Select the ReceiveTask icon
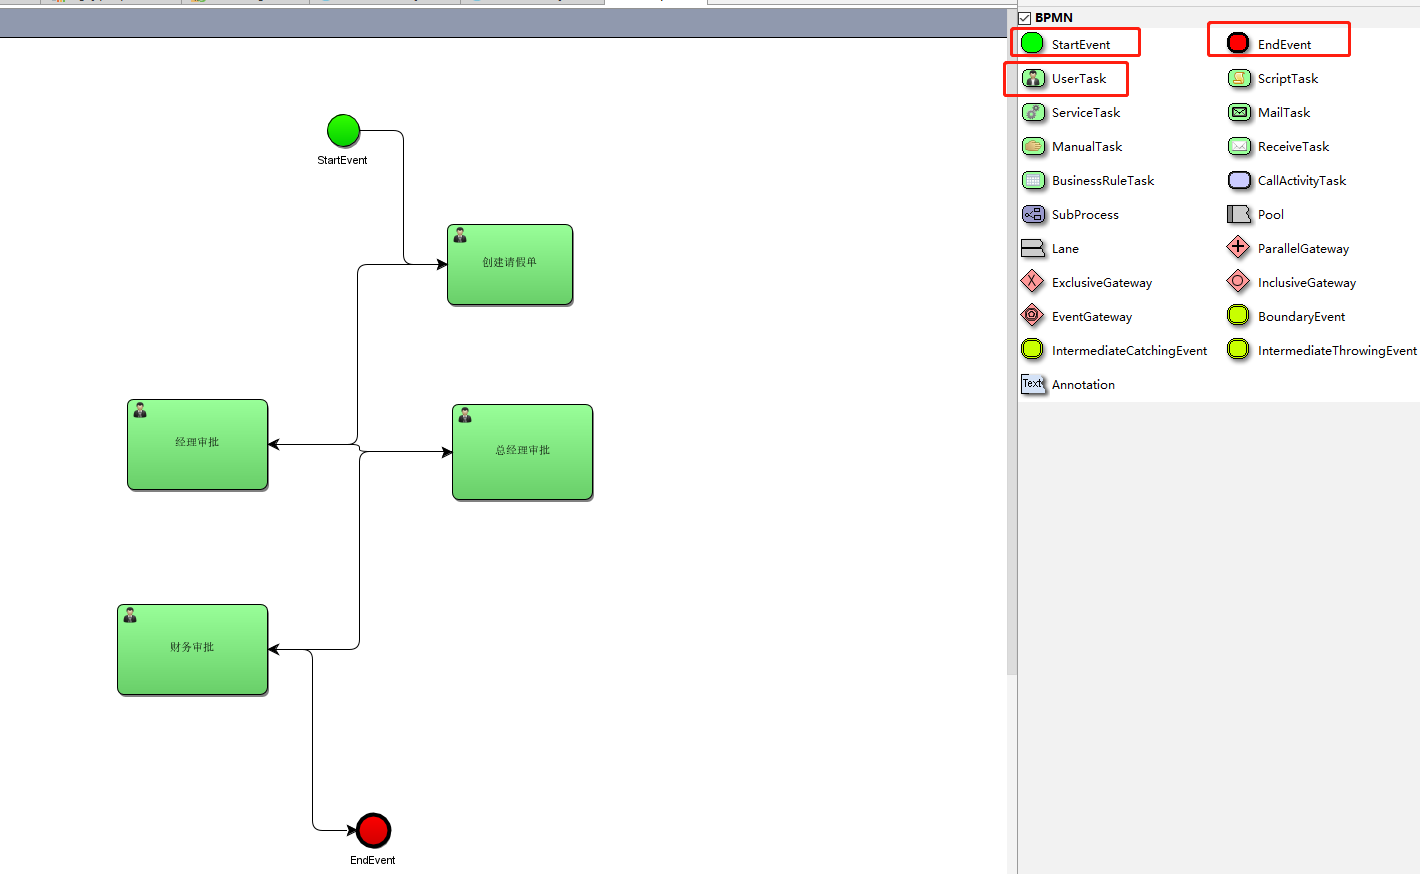The height and width of the screenshot is (874, 1420). [1239, 146]
